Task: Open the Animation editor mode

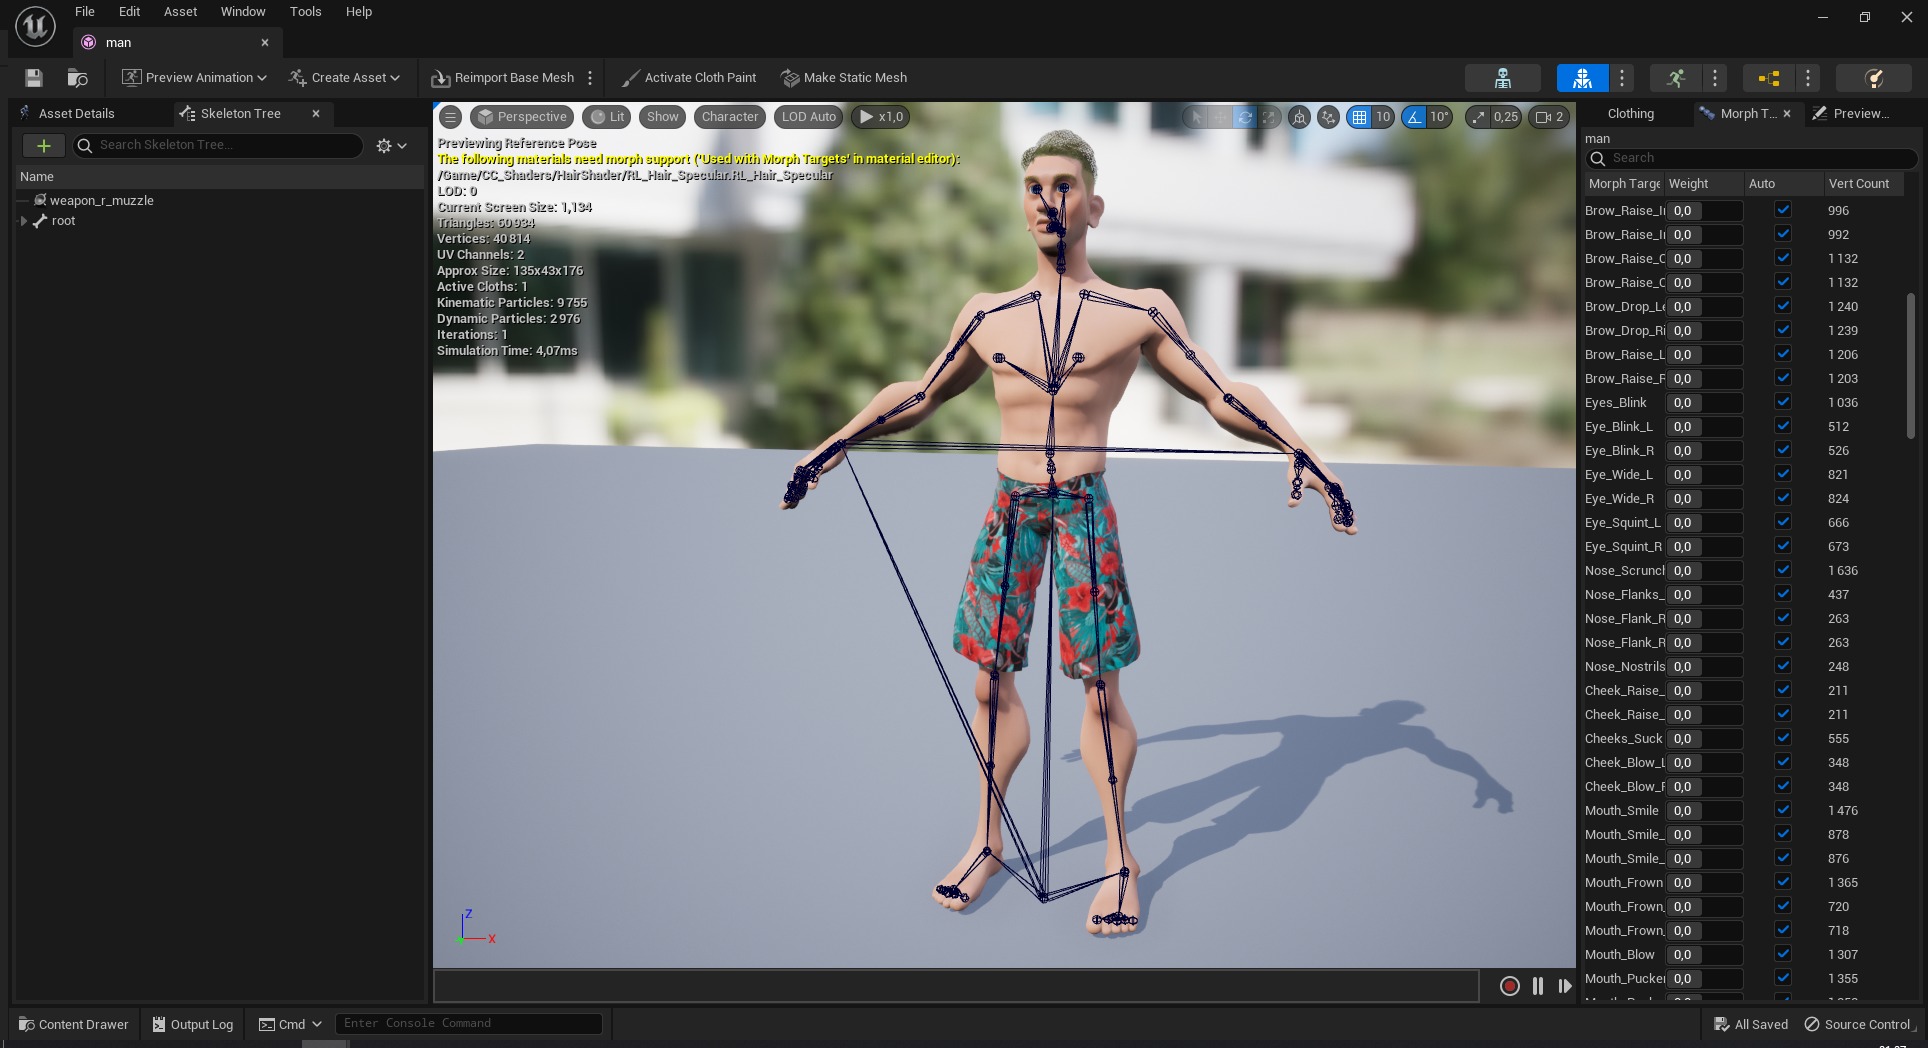Action: (1676, 78)
